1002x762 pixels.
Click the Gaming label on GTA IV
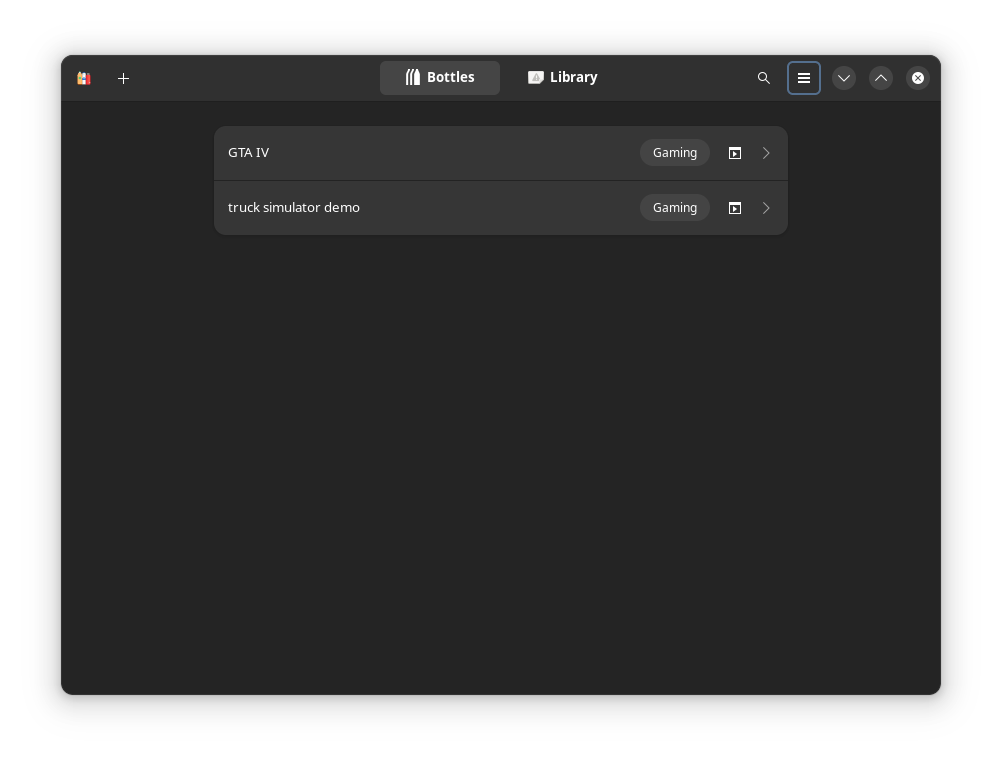click(x=675, y=153)
